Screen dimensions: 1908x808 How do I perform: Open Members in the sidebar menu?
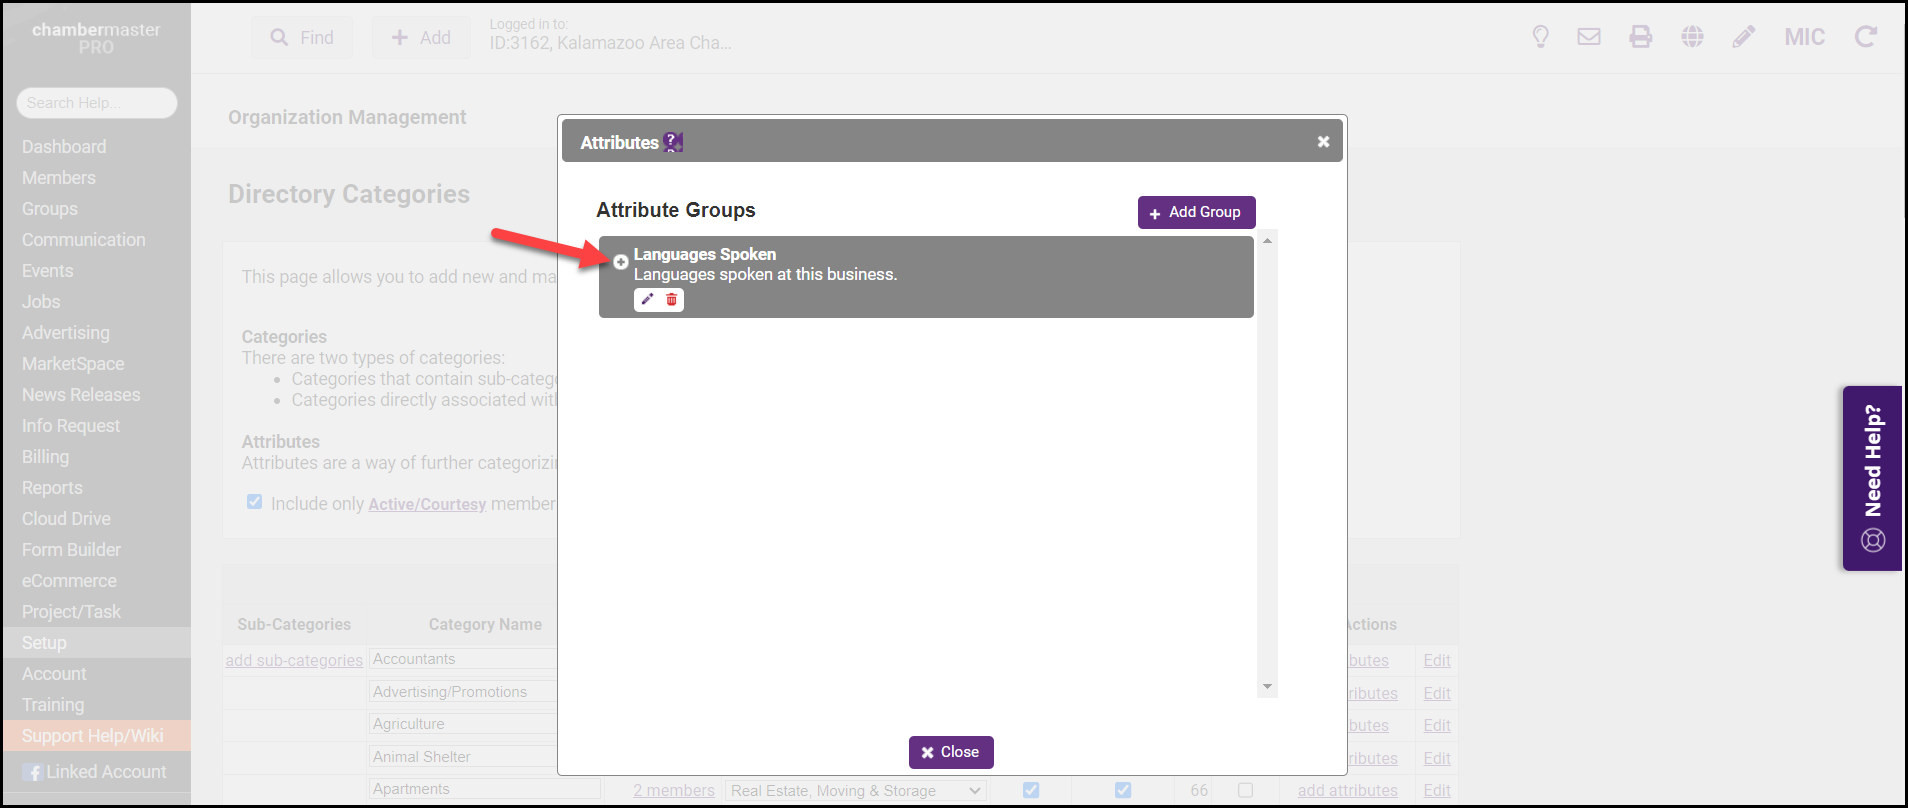pyautogui.click(x=59, y=178)
